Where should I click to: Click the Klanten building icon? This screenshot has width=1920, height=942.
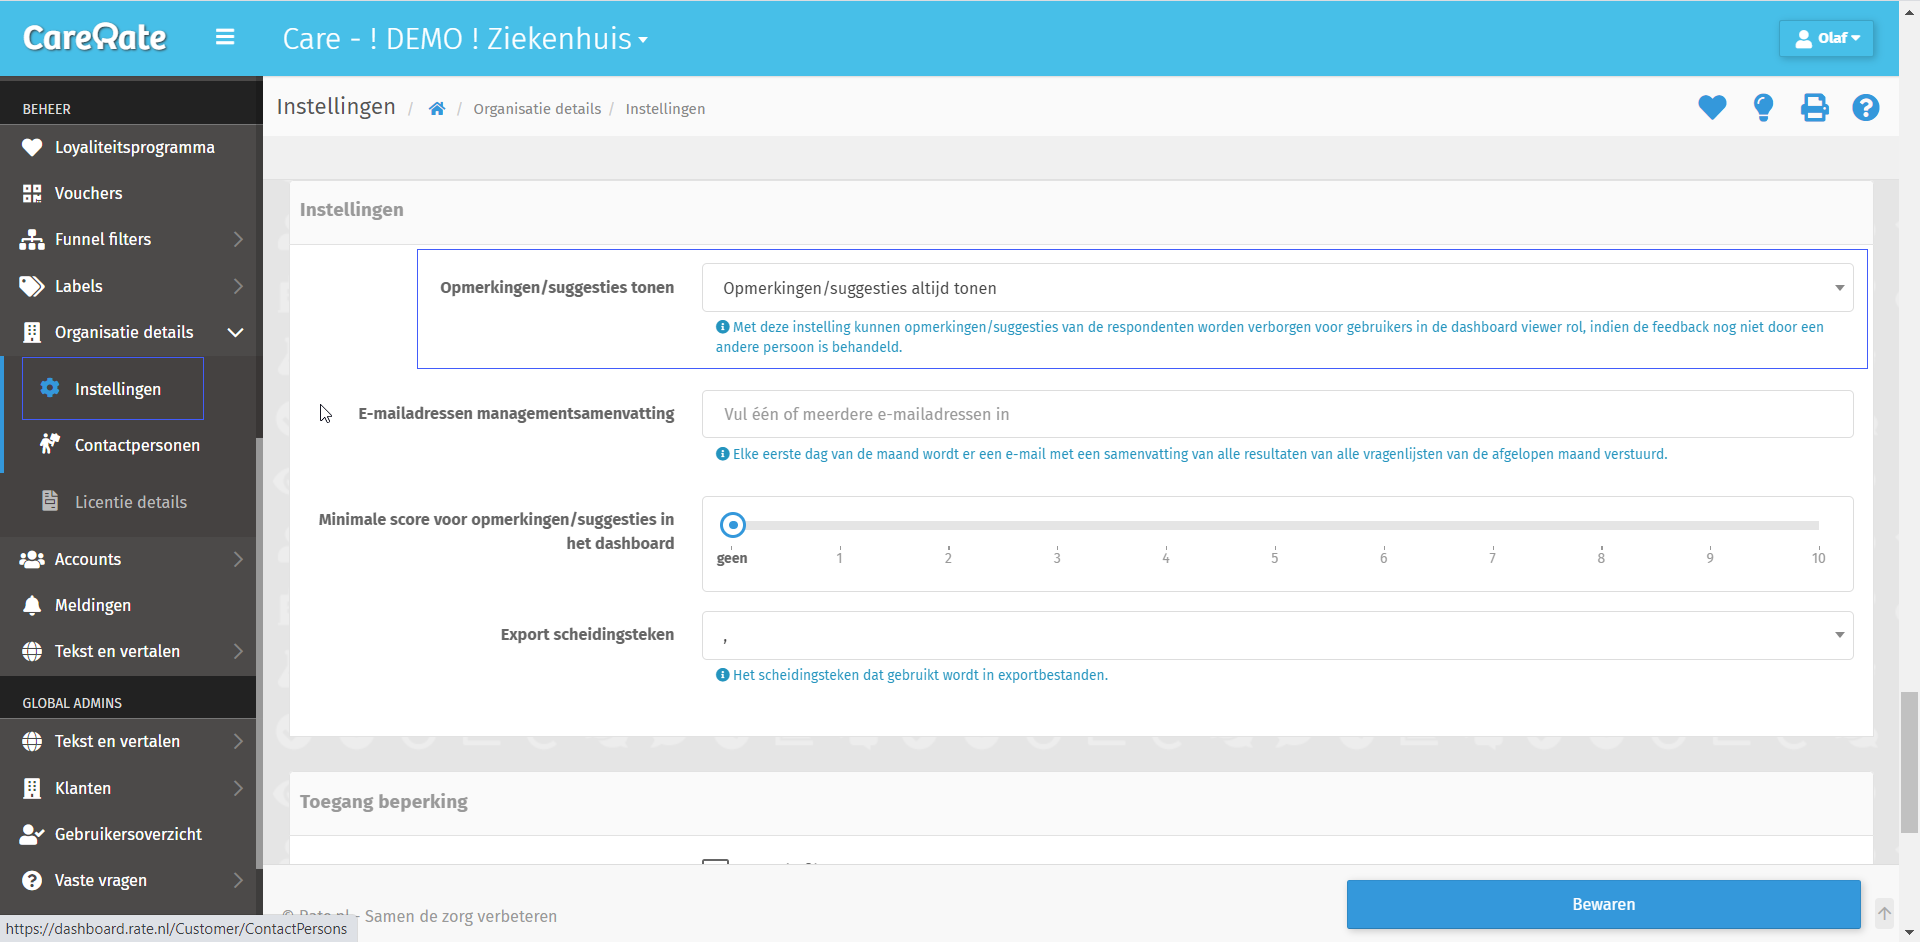(x=32, y=788)
